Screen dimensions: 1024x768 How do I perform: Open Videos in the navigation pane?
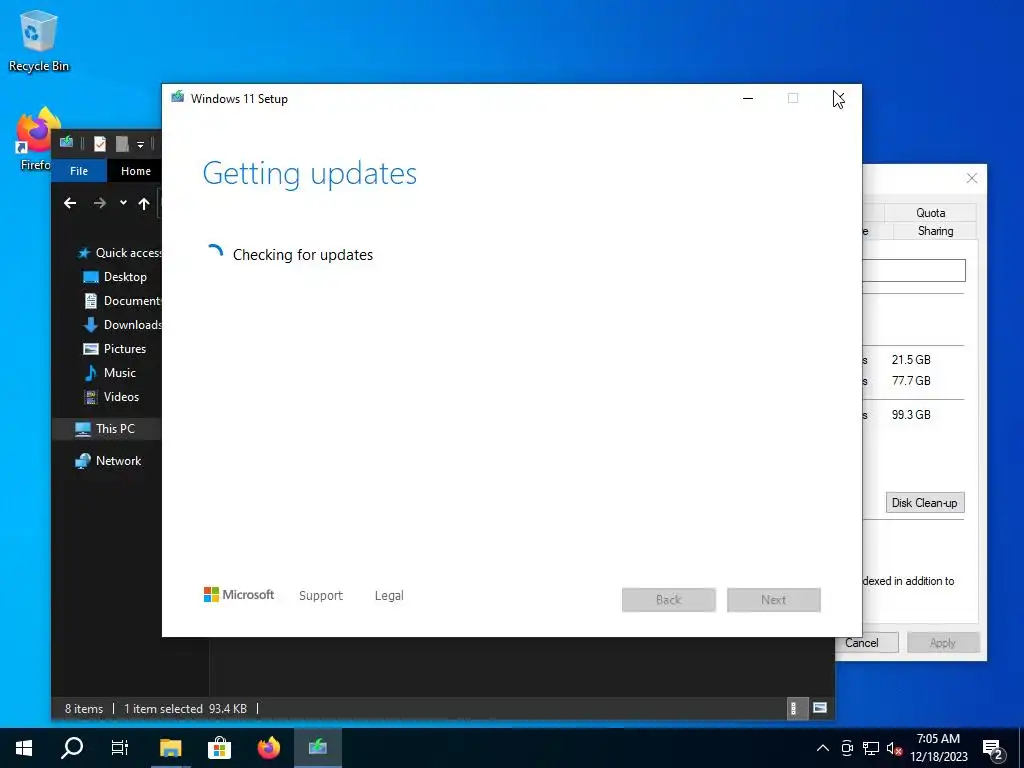coord(111,397)
